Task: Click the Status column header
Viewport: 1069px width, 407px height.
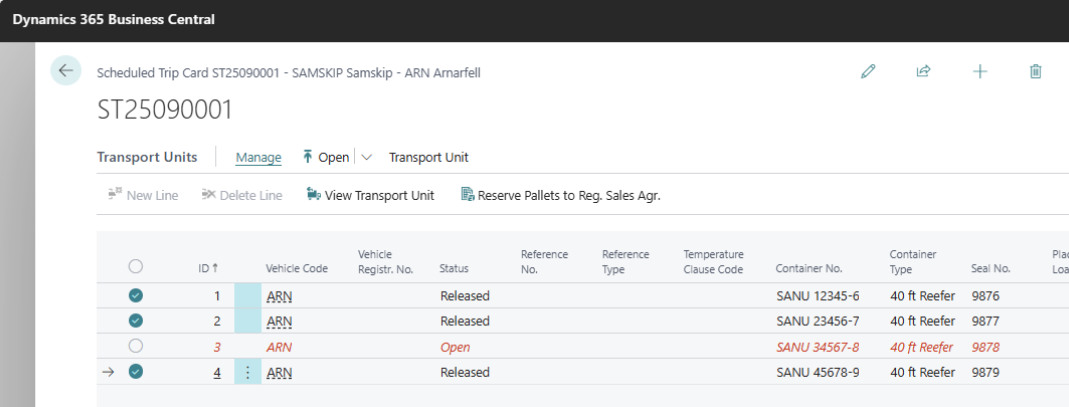Action: pos(454,268)
